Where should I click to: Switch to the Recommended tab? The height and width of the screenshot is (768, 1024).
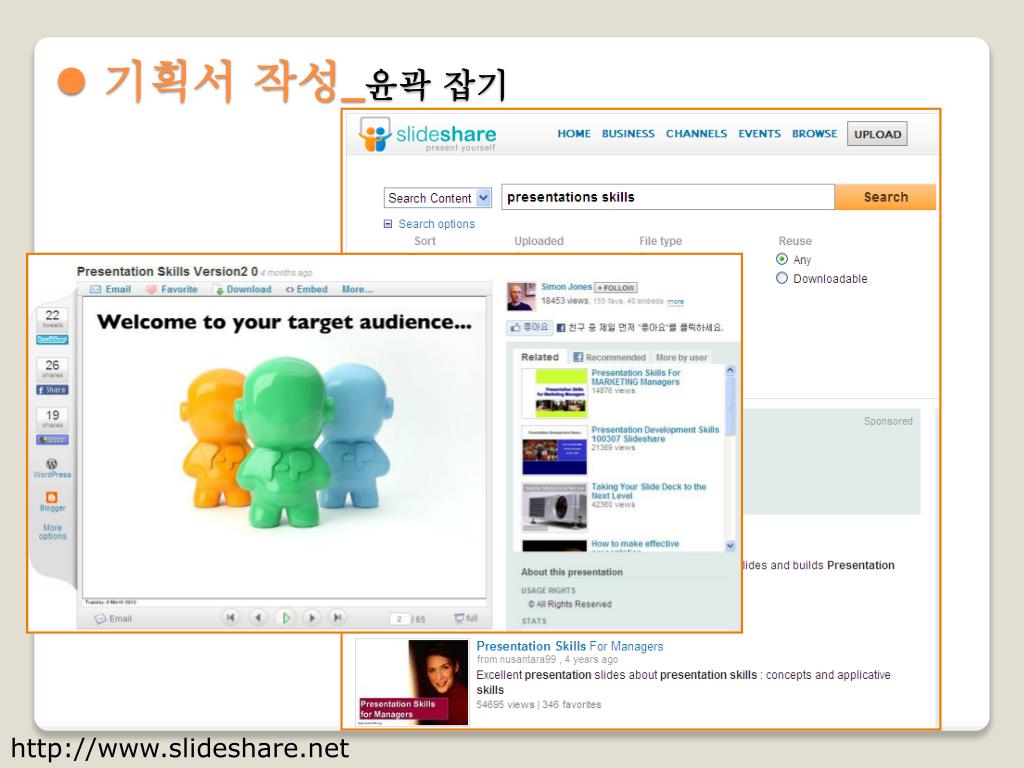click(x=609, y=357)
